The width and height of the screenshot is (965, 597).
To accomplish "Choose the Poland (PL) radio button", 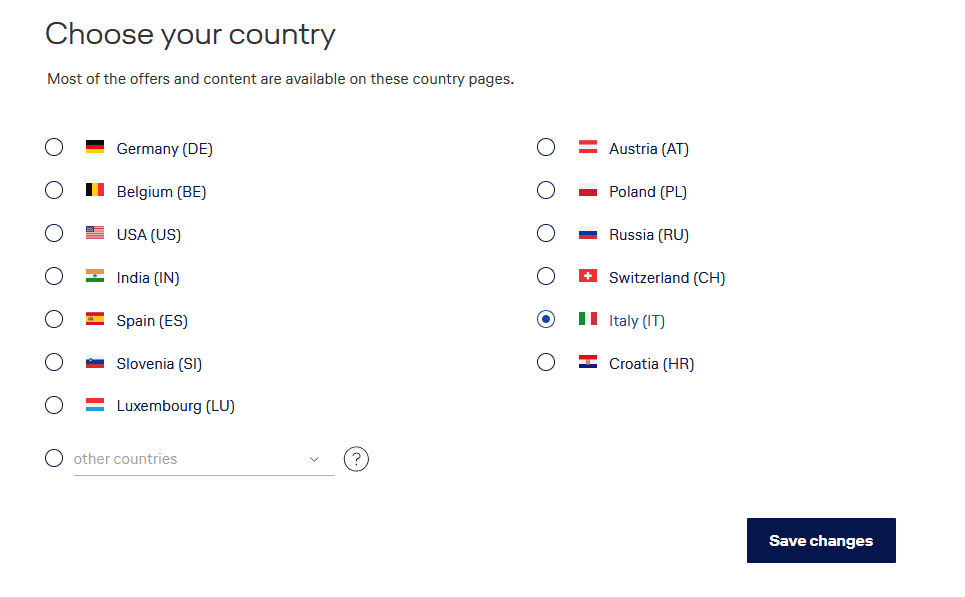I will 546,190.
